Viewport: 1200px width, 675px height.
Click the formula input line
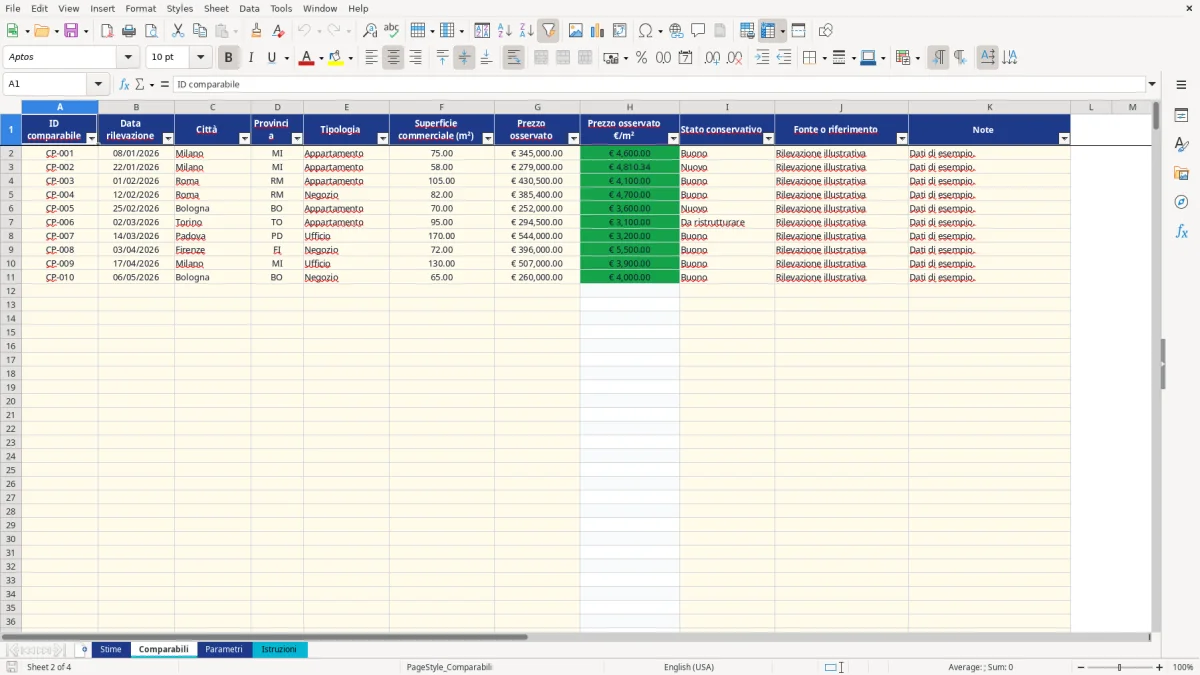659,85
